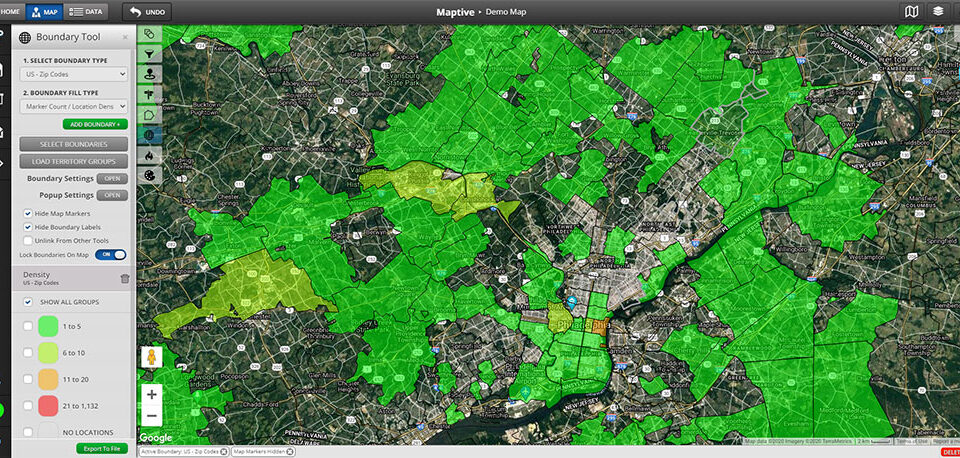
Task: Zoom in on the map
Action: coord(152,394)
